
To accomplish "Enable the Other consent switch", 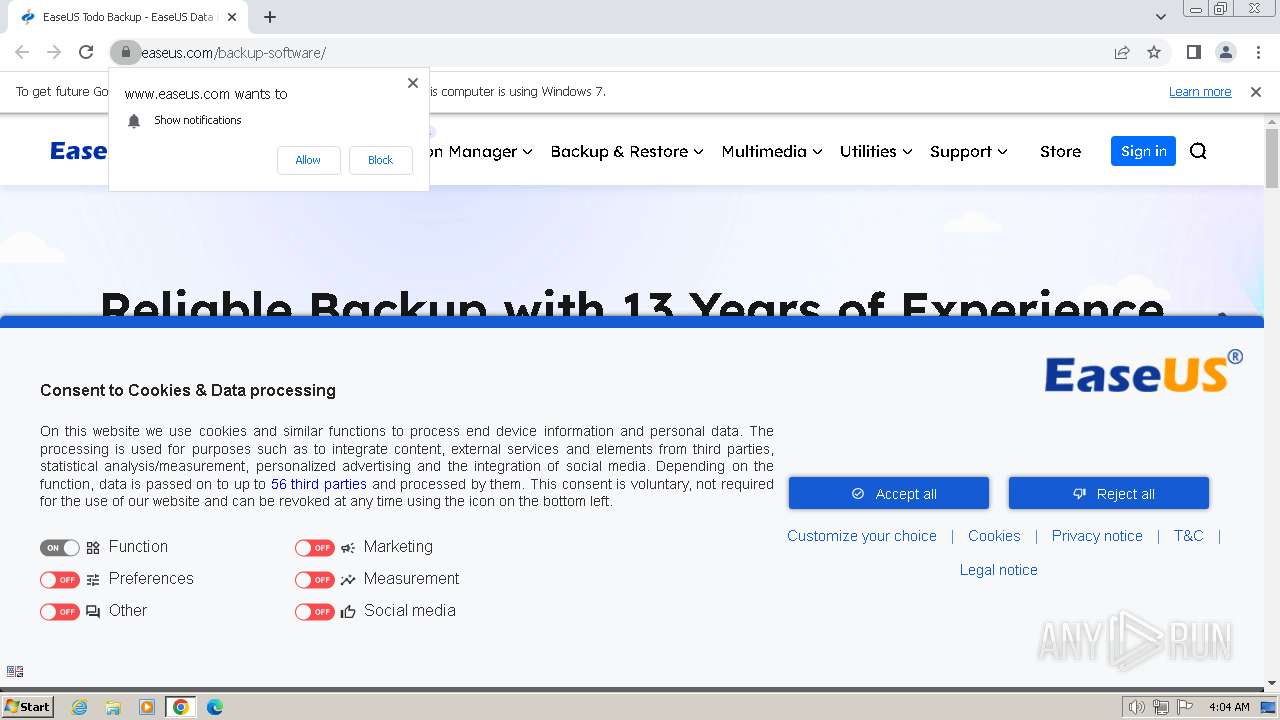I will (60, 612).
